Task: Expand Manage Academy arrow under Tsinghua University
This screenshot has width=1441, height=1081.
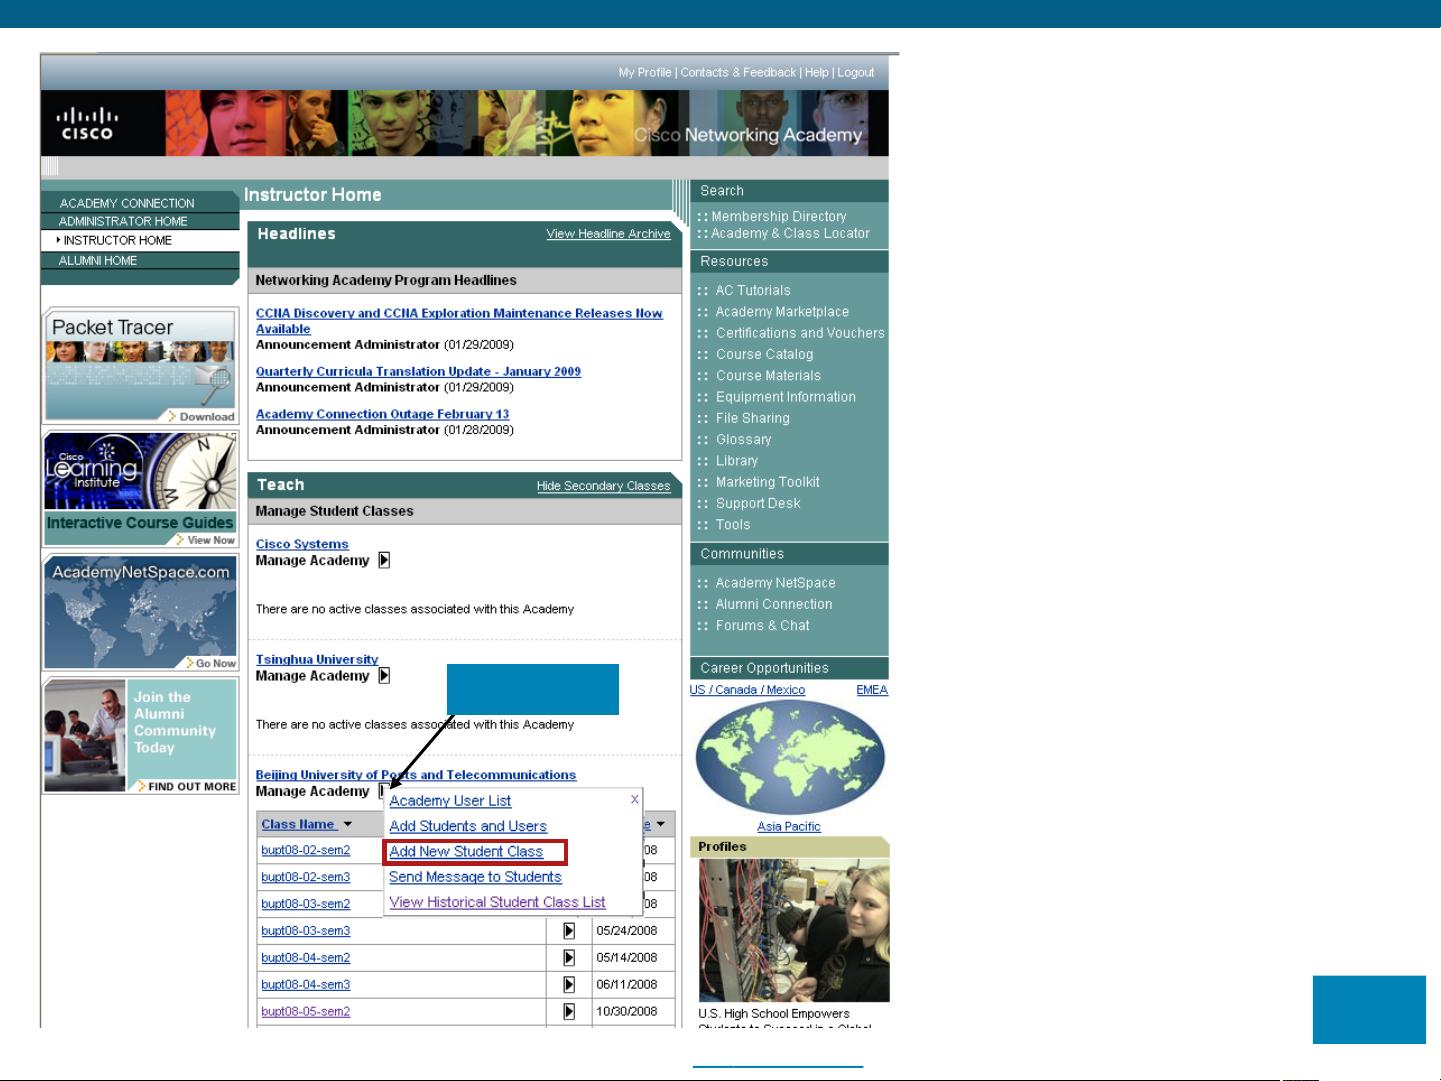Action: click(x=384, y=676)
